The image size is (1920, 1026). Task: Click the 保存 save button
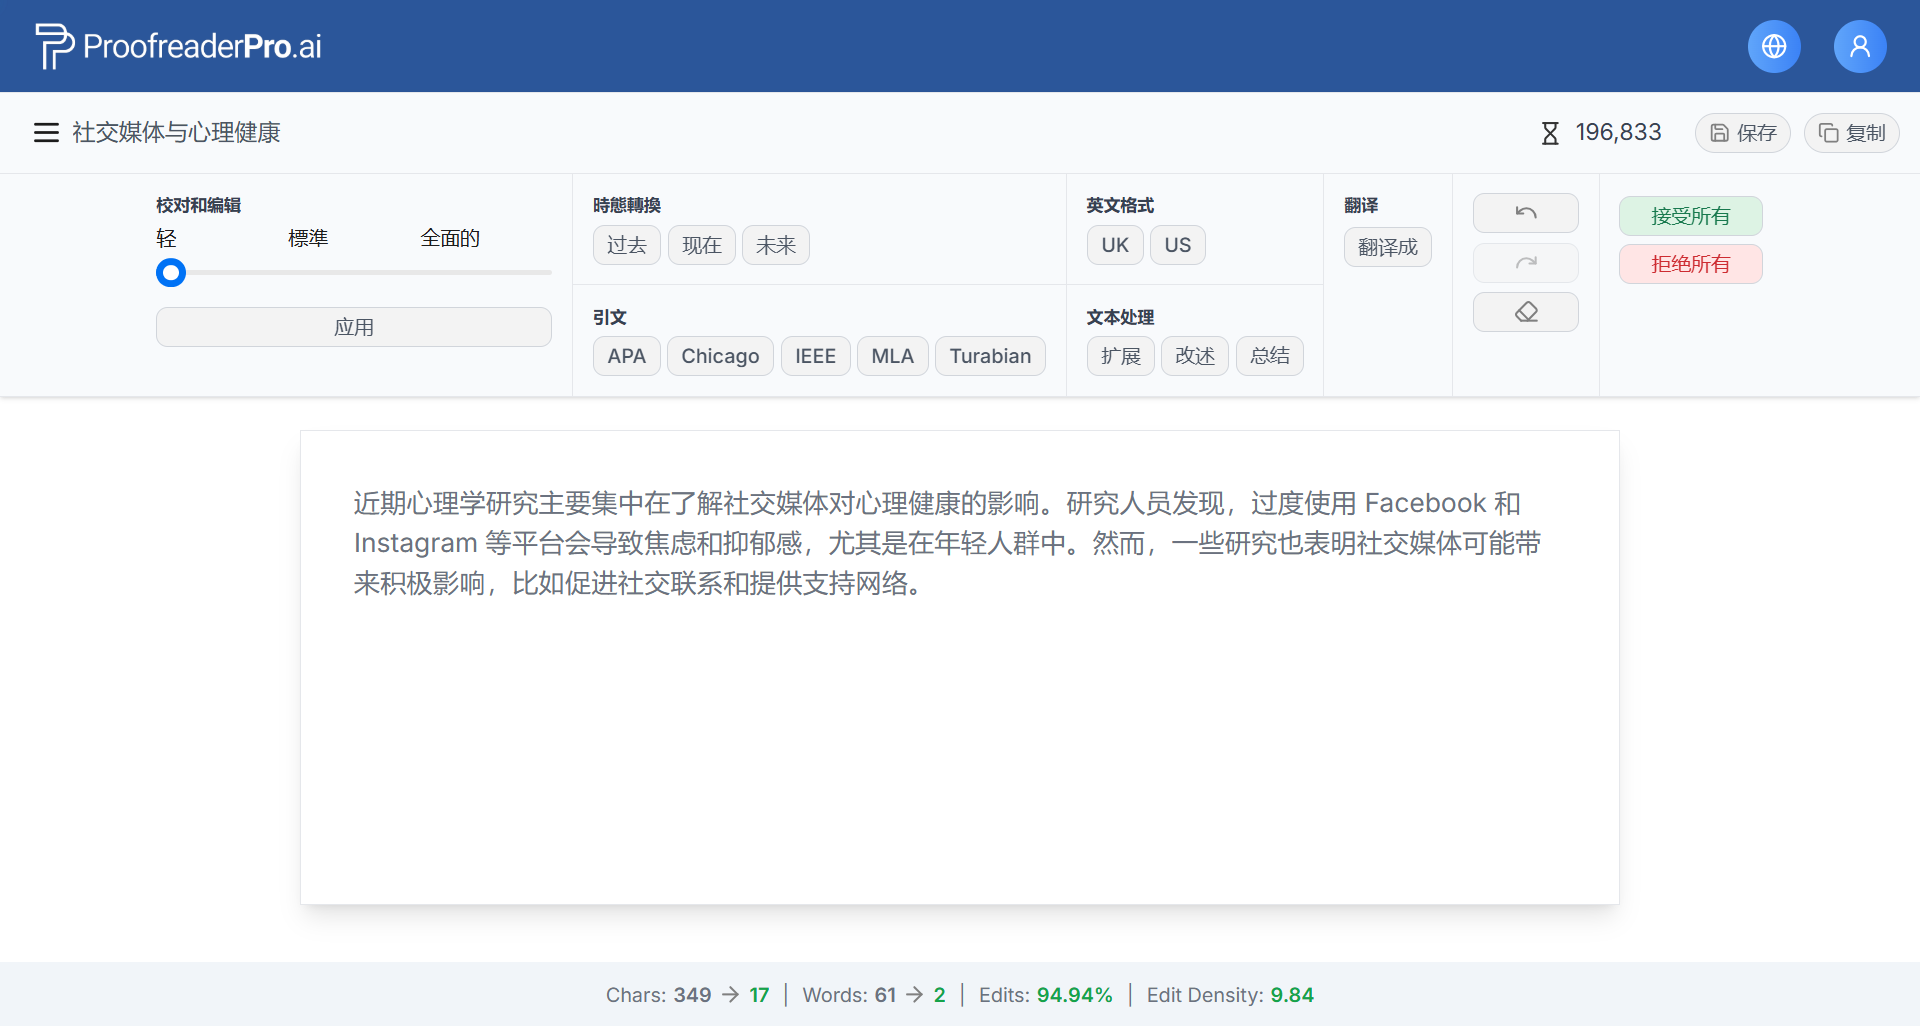(x=1742, y=133)
